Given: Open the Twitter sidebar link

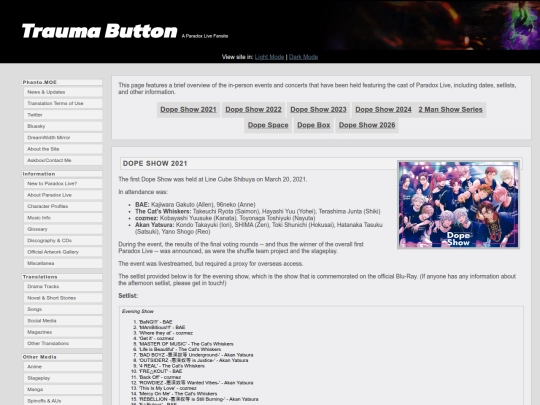Looking at the screenshot, I should [x=63, y=115].
